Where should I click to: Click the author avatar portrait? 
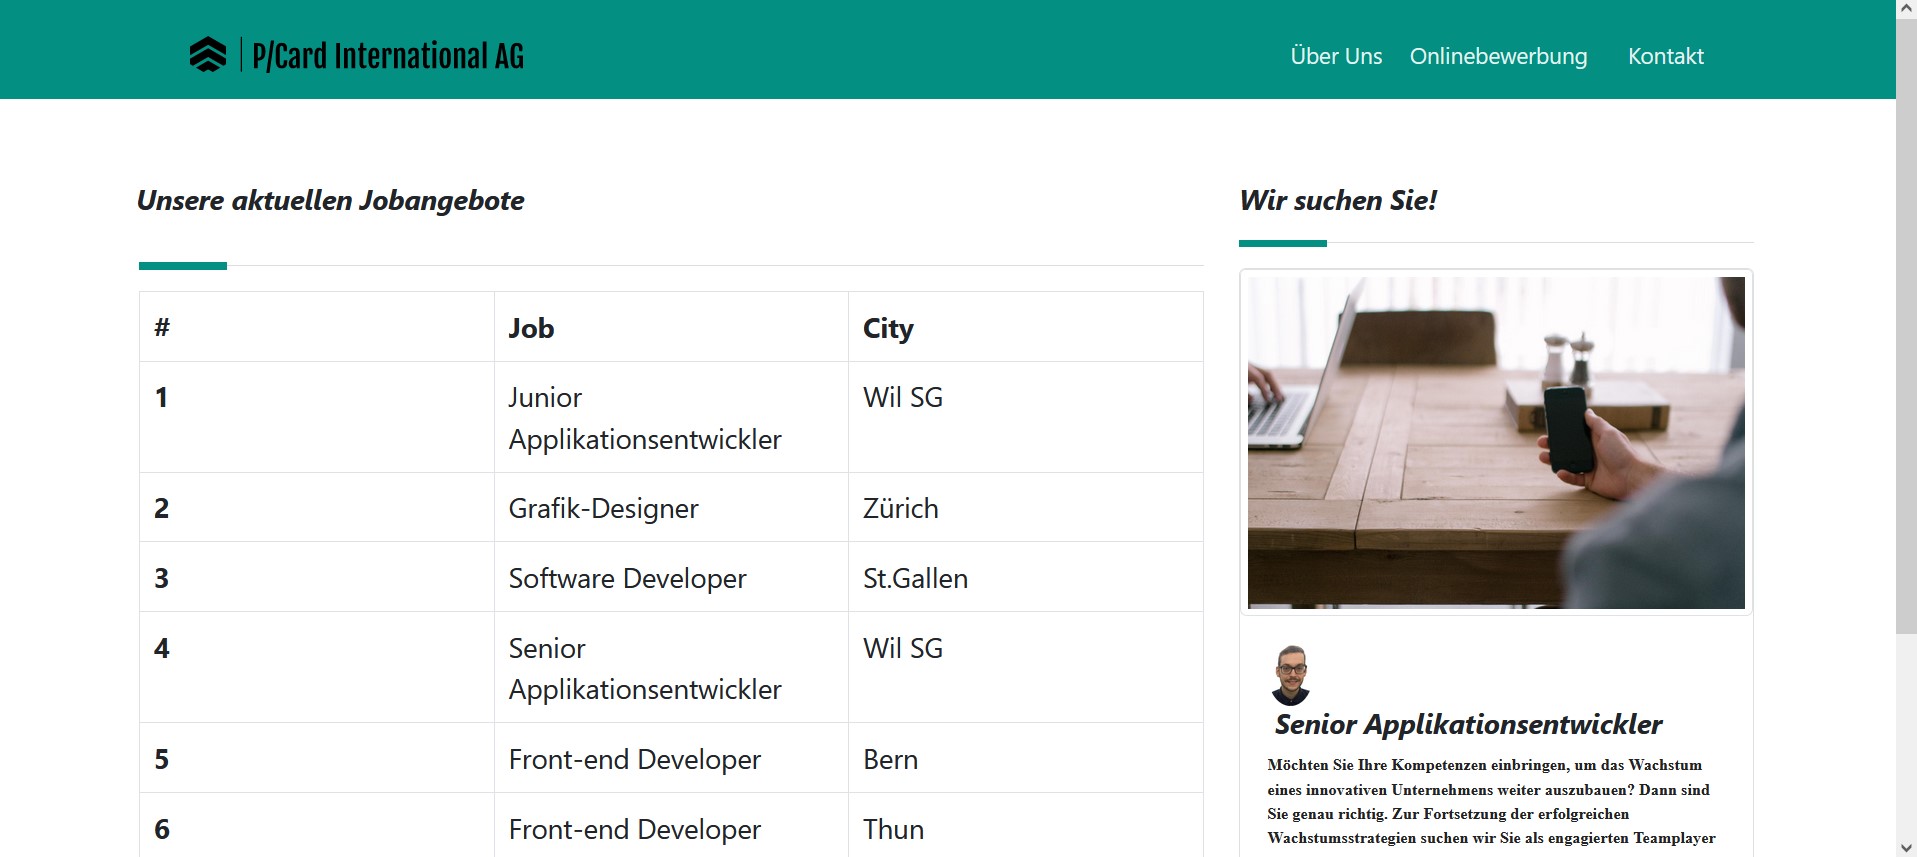[x=1291, y=675]
